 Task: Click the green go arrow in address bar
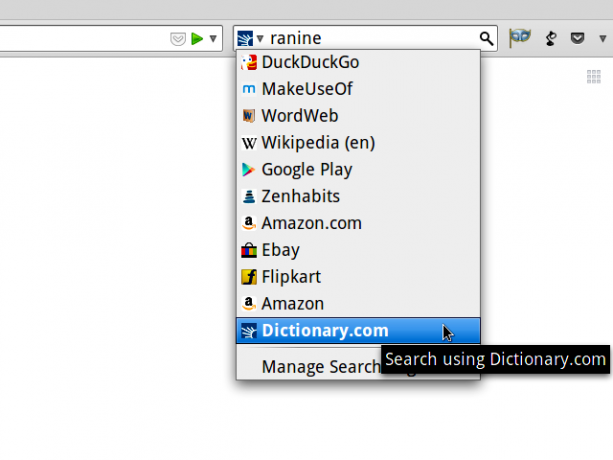click(x=197, y=39)
